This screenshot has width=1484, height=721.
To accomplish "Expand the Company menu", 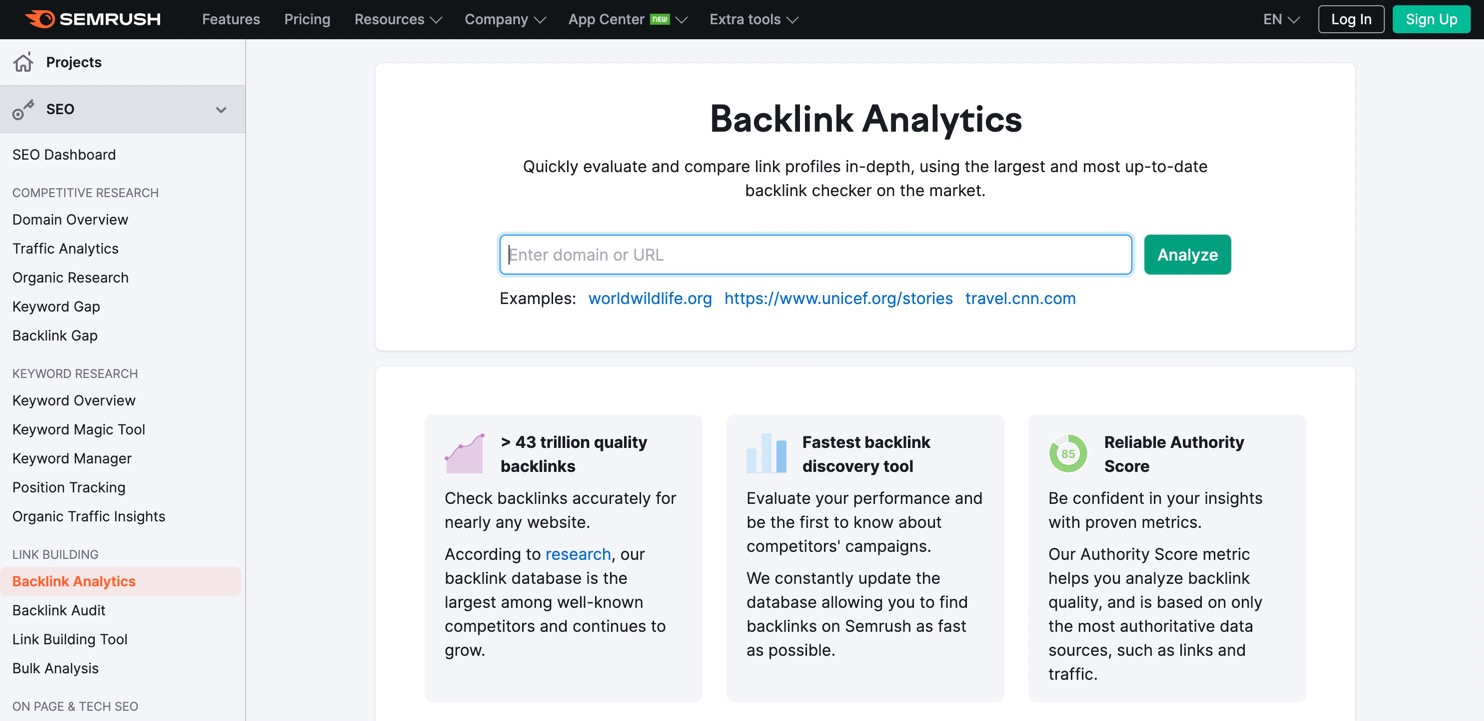I will 504,19.
